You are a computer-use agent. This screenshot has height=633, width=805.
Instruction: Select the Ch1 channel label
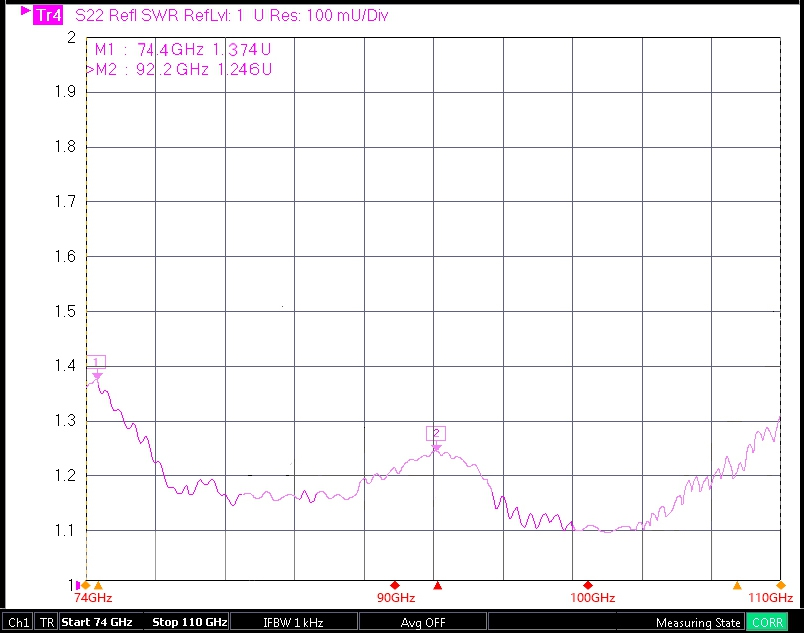(18, 622)
